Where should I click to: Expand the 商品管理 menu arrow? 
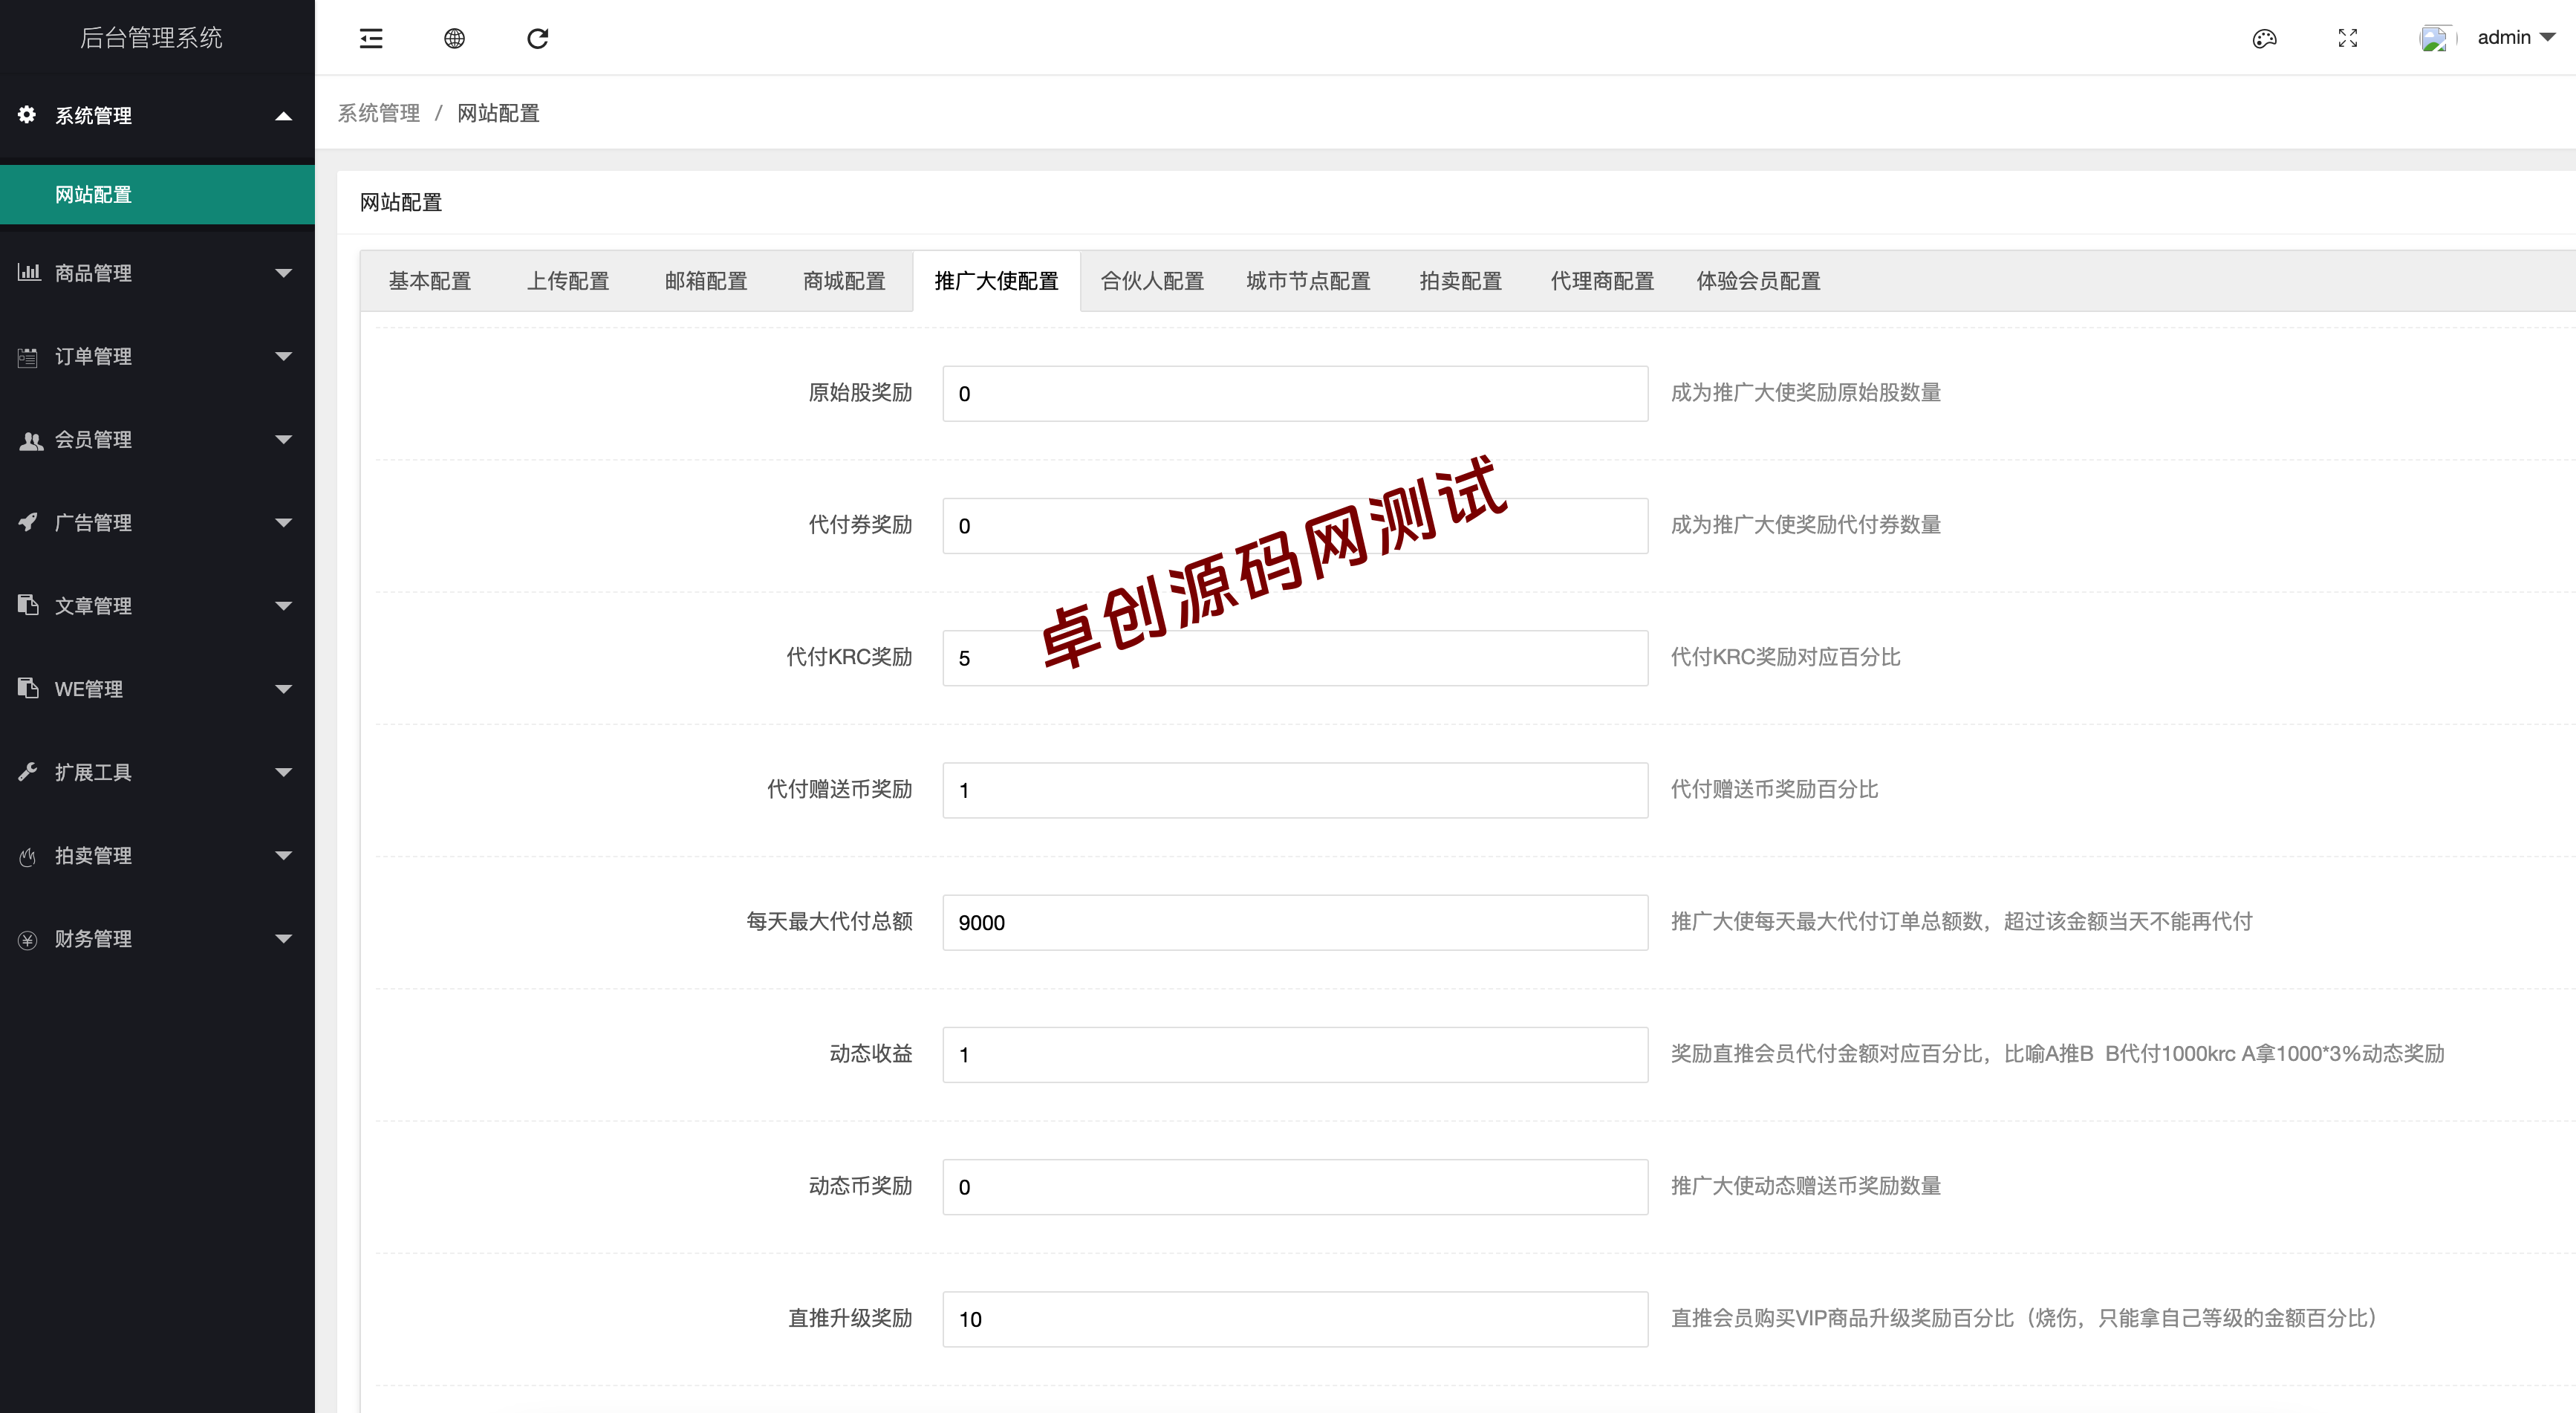(x=284, y=273)
